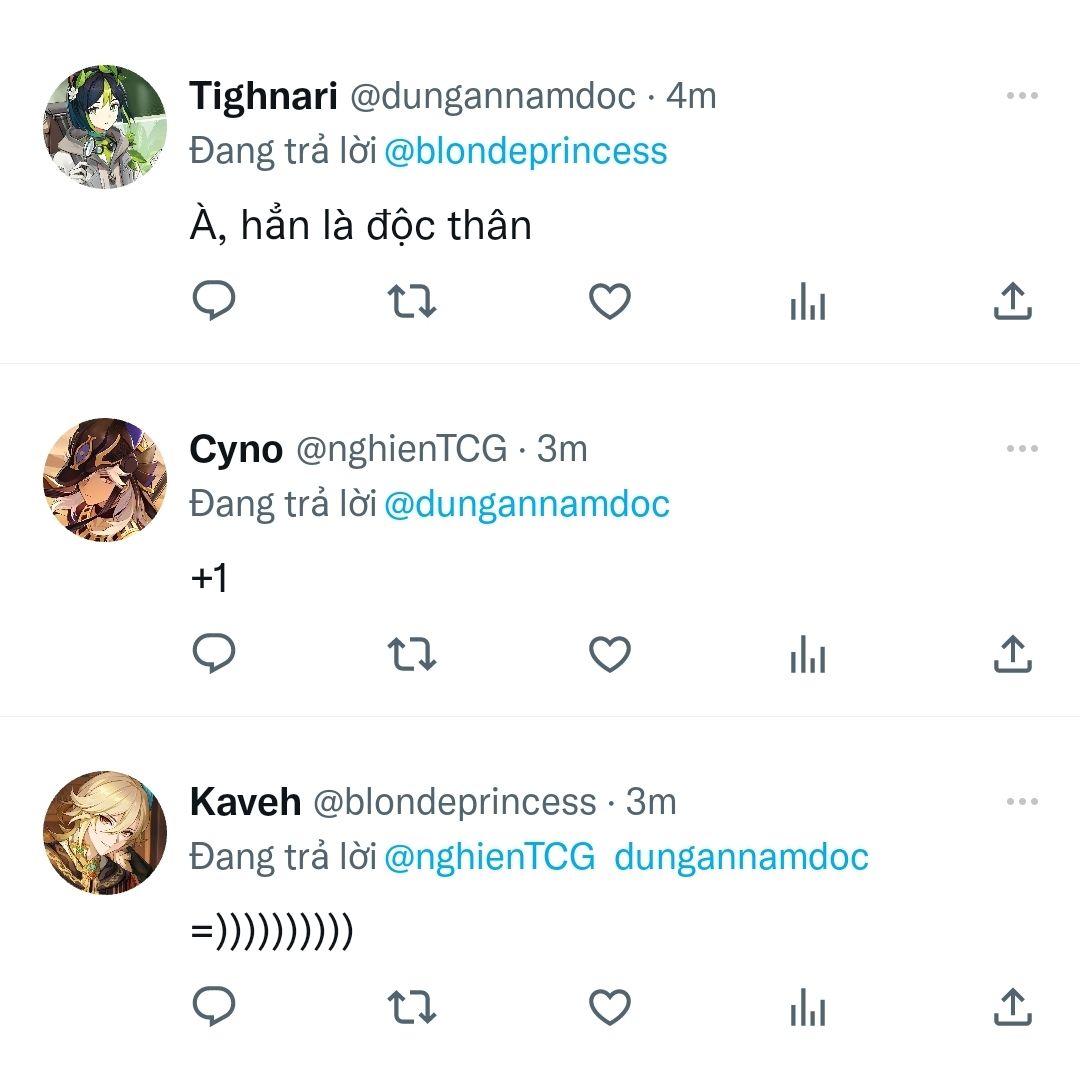
Task: Open @blondeprincess mention link in Tighnari's tweet
Action: click(x=526, y=151)
